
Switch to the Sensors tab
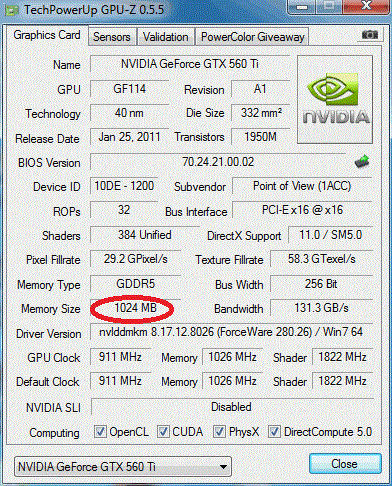click(112, 37)
